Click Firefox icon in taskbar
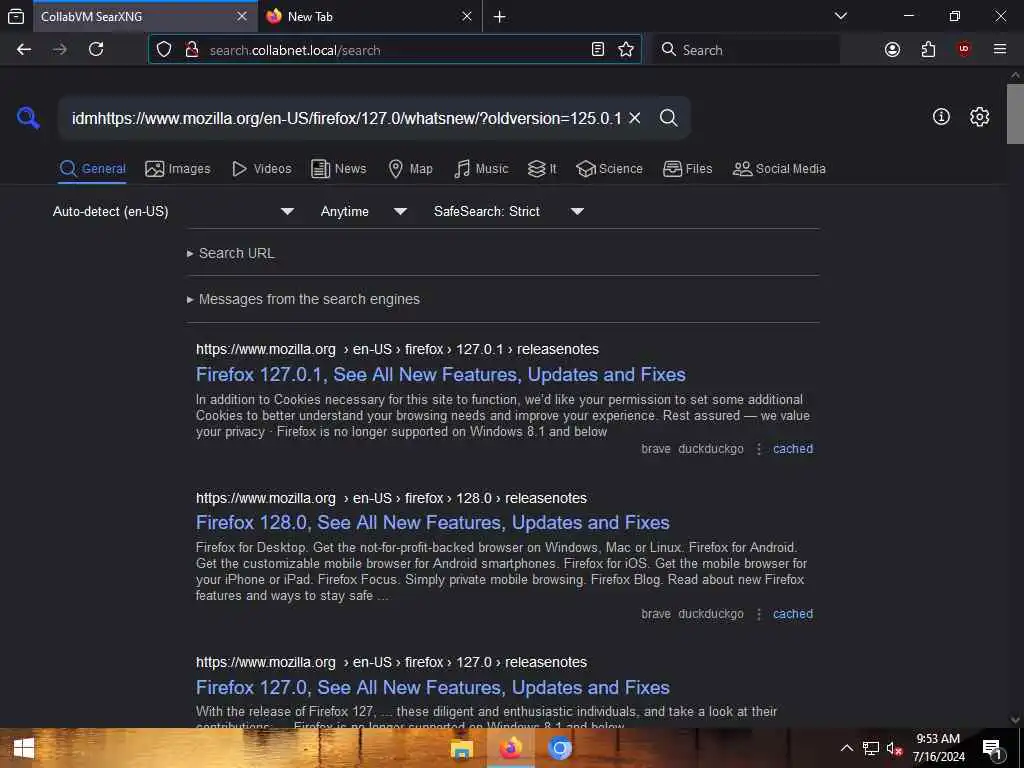 pyautogui.click(x=511, y=749)
